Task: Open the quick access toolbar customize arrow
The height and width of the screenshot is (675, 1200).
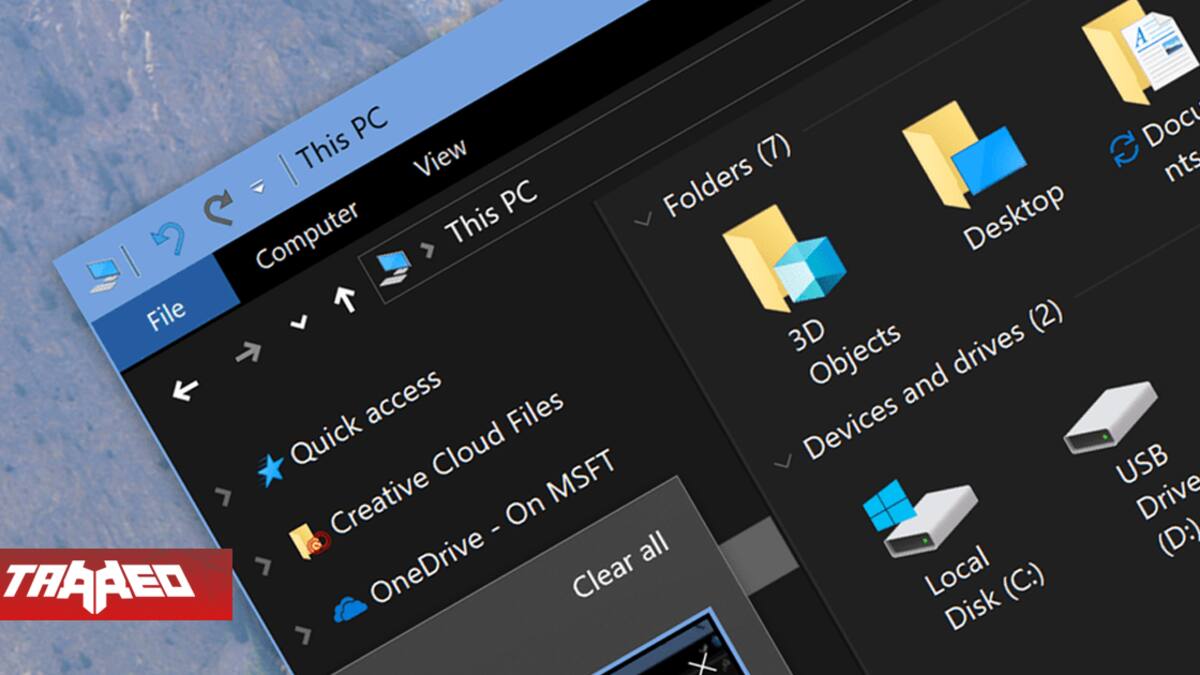Action: point(257,187)
